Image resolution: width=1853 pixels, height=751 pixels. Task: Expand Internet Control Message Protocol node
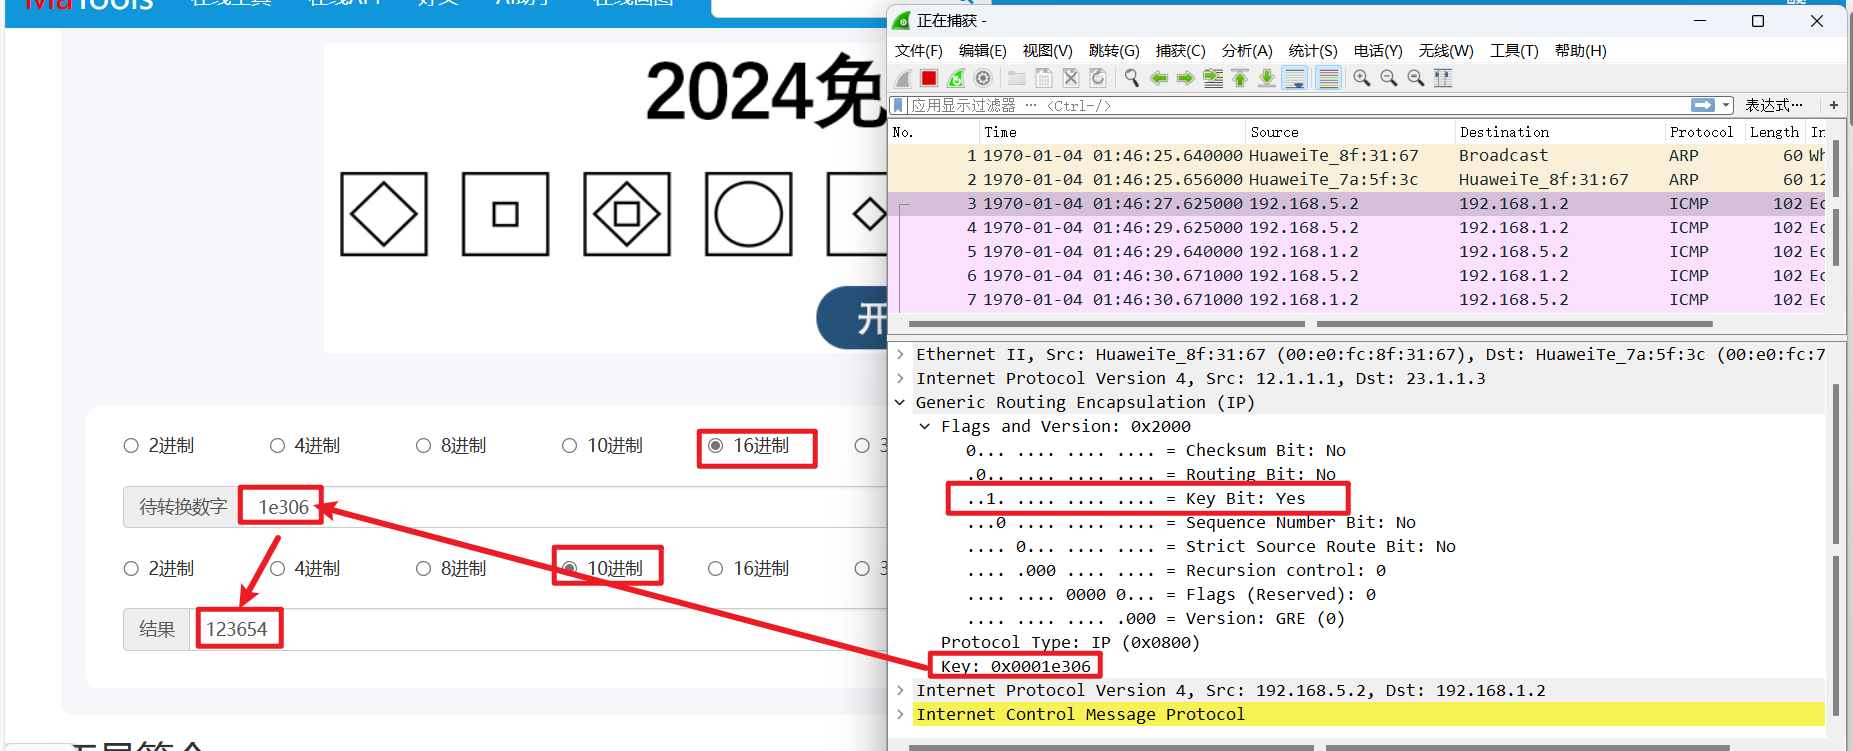point(900,714)
